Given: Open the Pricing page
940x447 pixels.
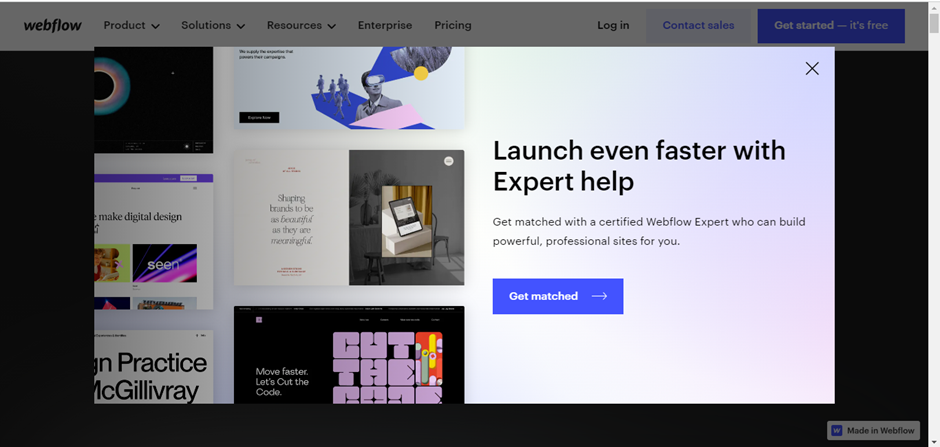Looking at the screenshot, I should [453, 26].
